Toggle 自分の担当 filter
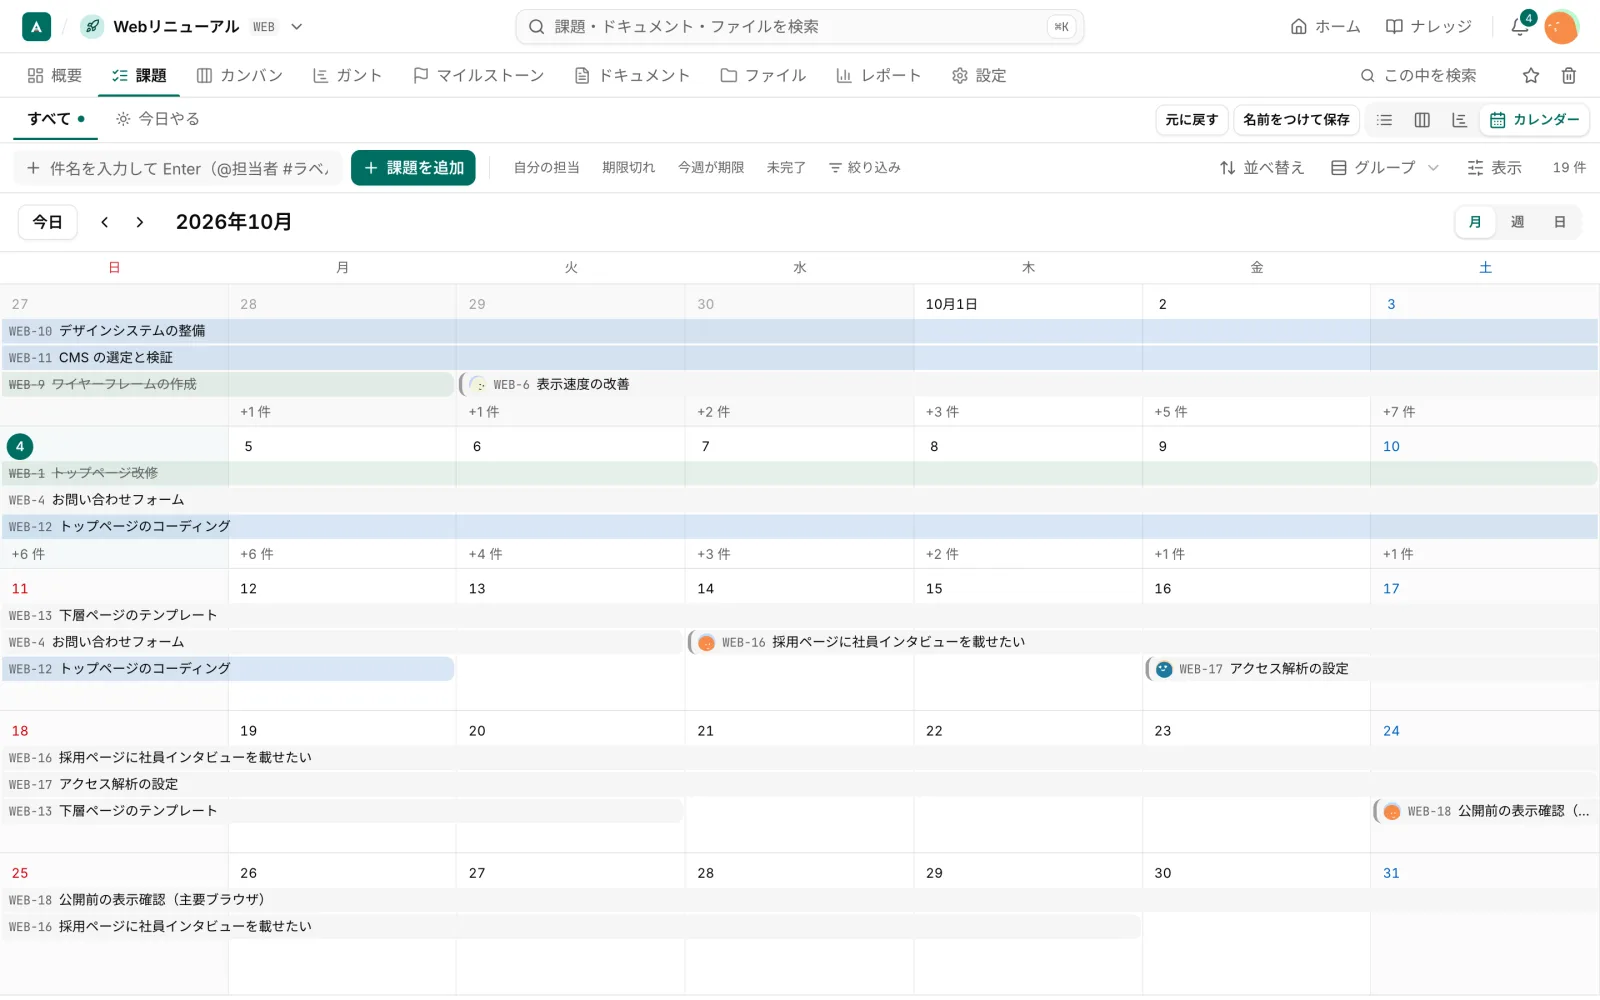The image size is (1600, 1000). (547, 168)
